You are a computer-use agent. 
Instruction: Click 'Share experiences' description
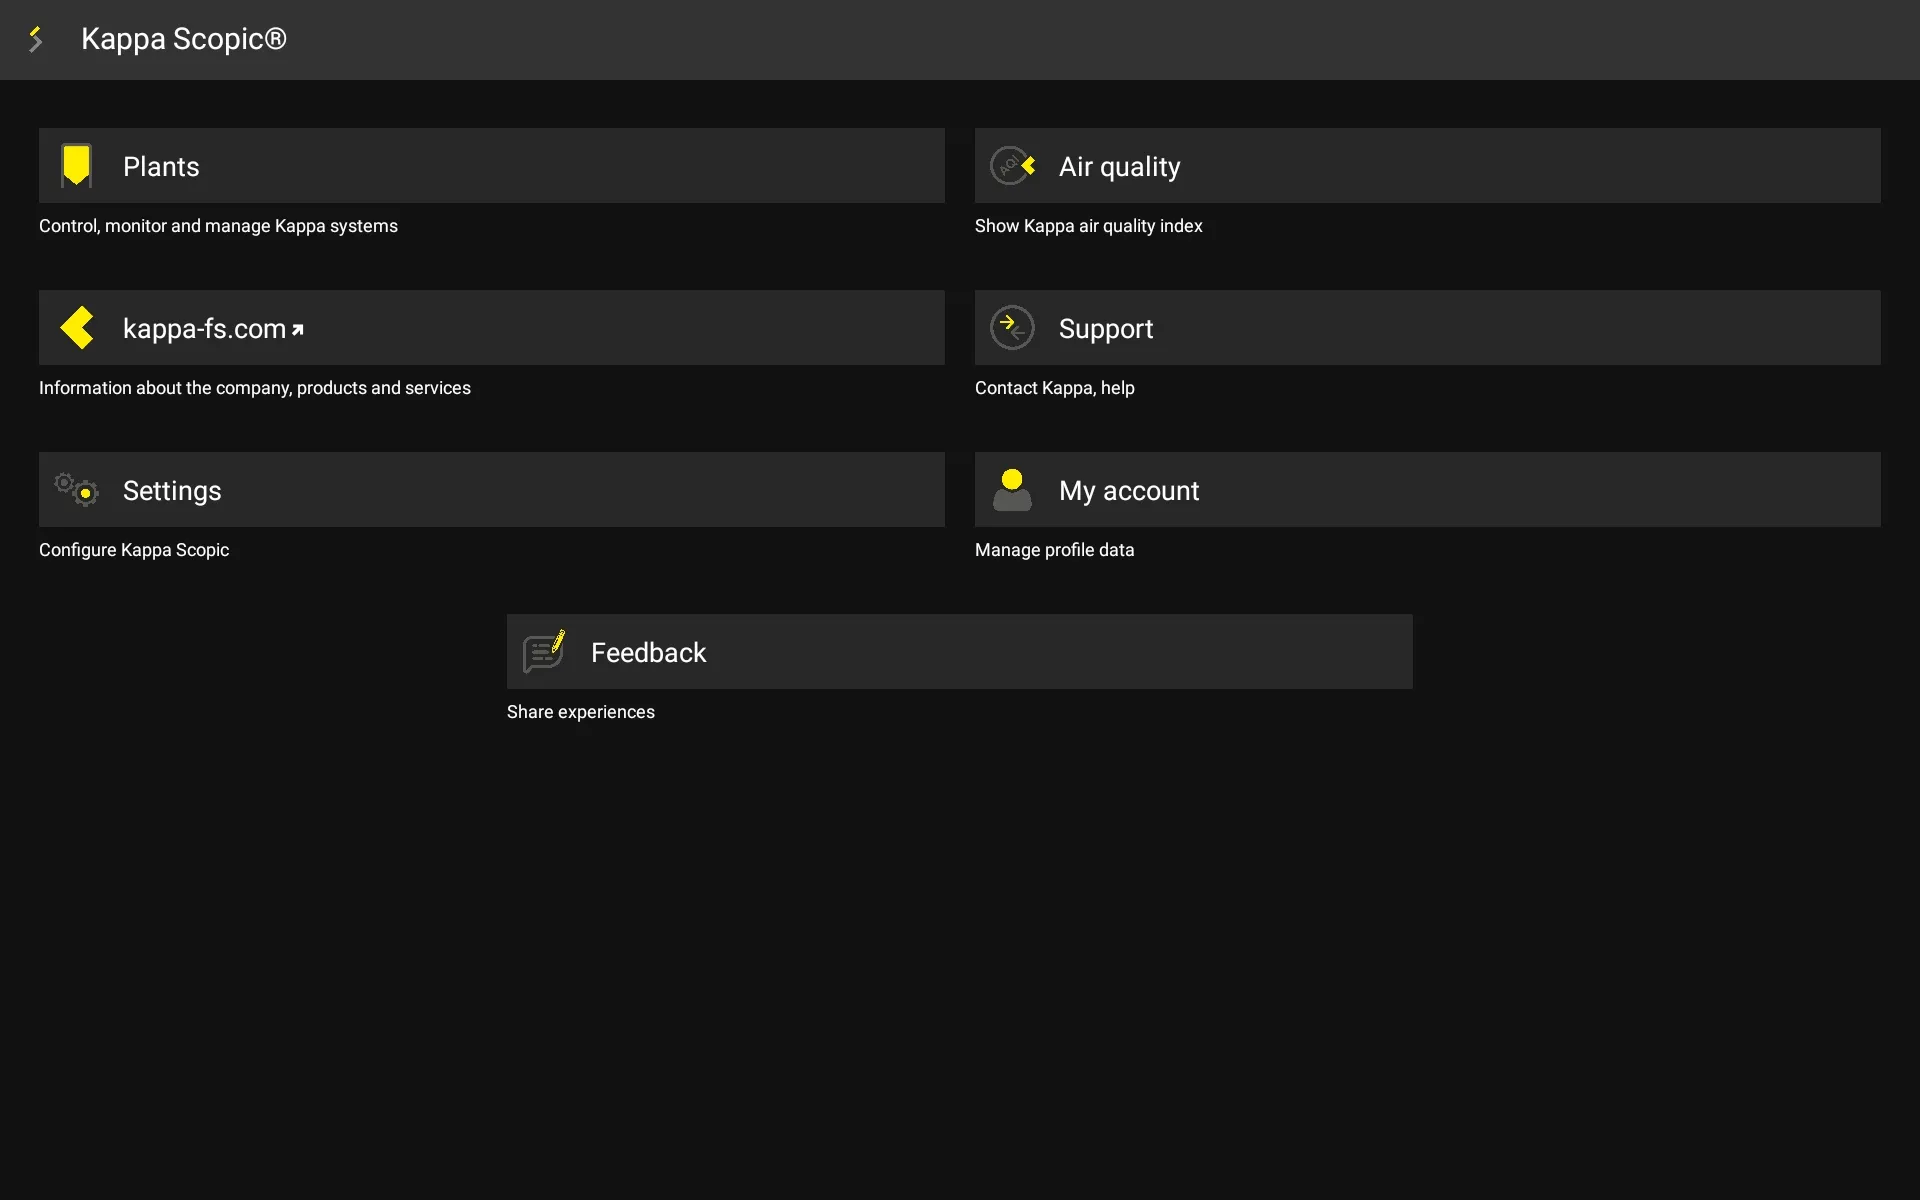tap(581, 712)
